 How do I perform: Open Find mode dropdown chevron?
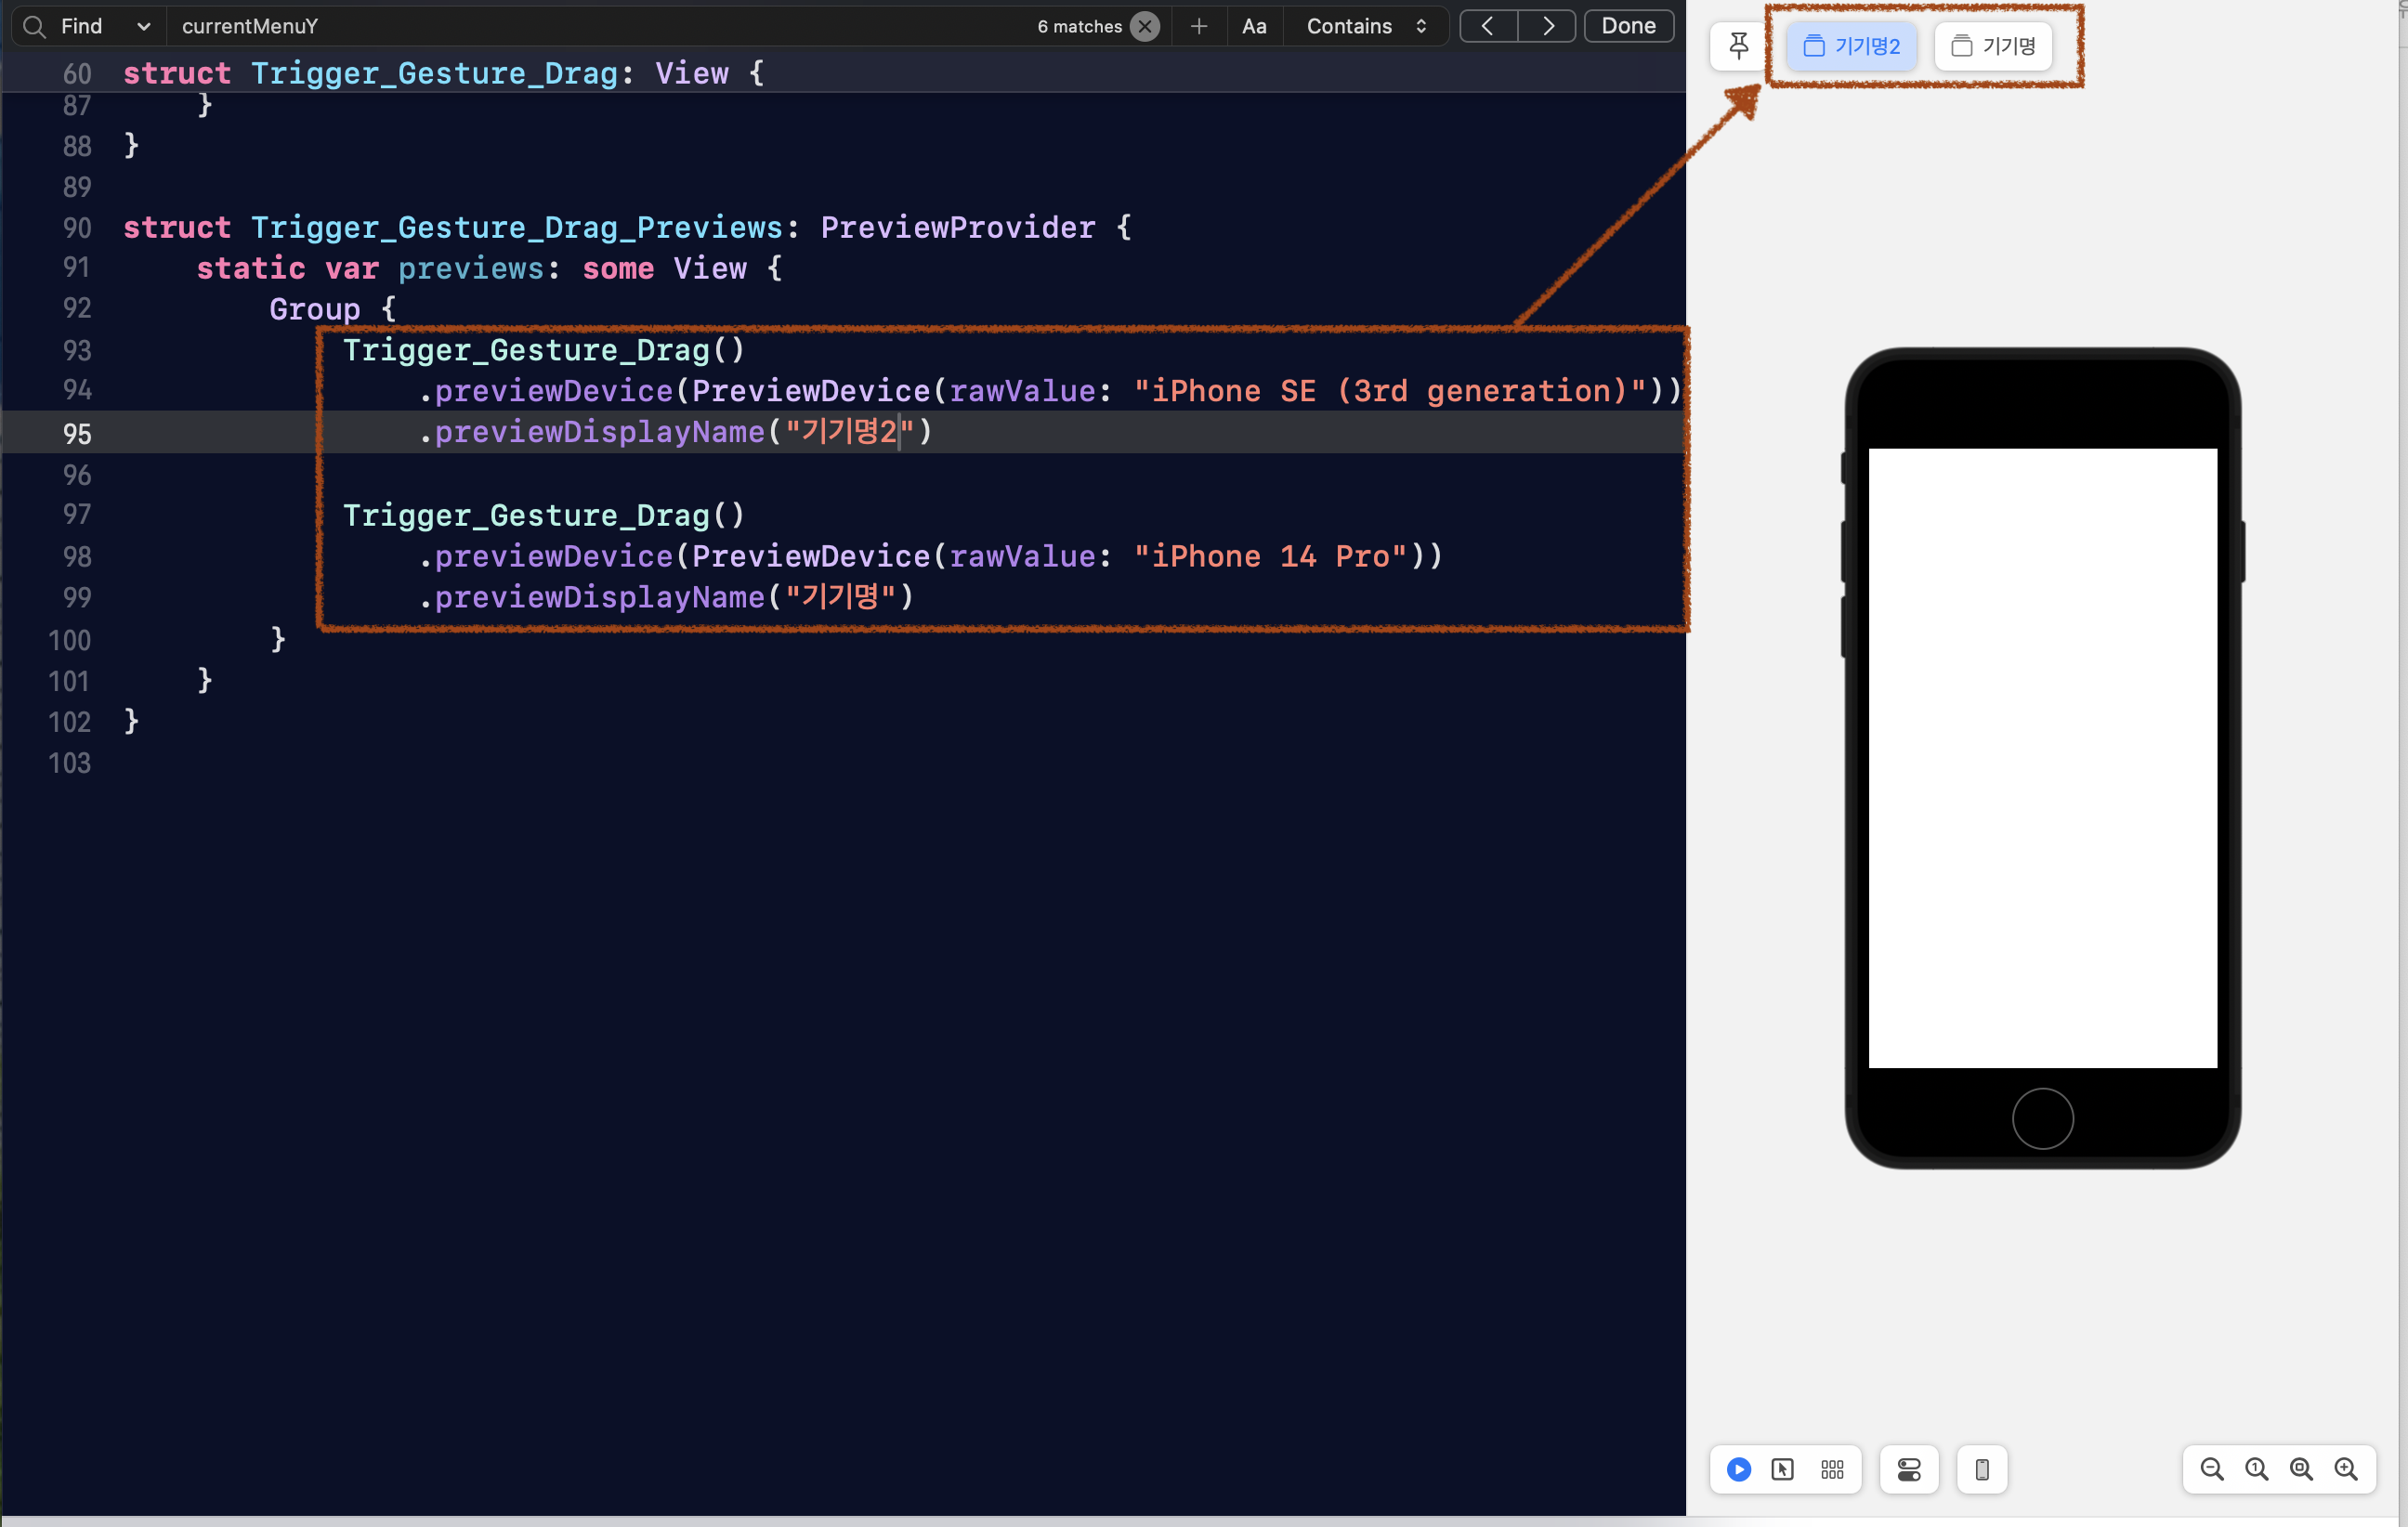coord(143,27)
